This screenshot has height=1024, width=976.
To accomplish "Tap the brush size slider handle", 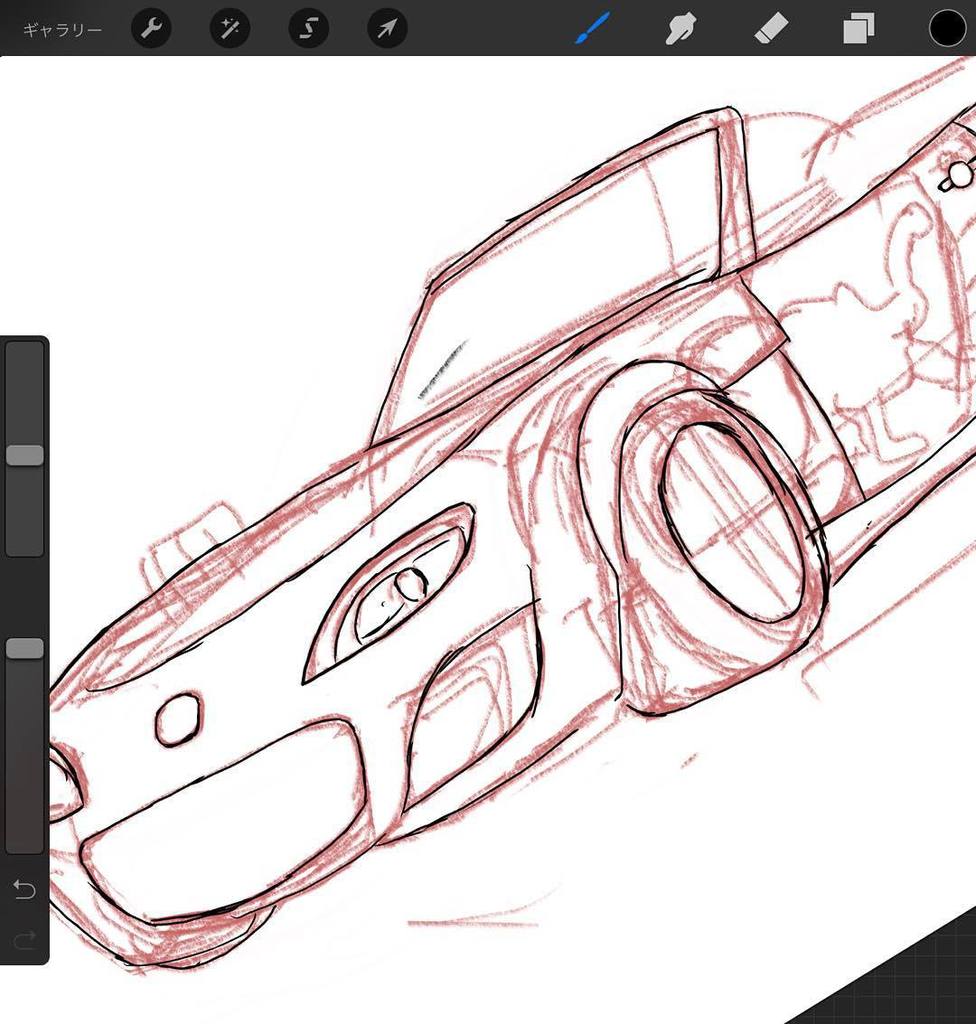I will (25, 455).
